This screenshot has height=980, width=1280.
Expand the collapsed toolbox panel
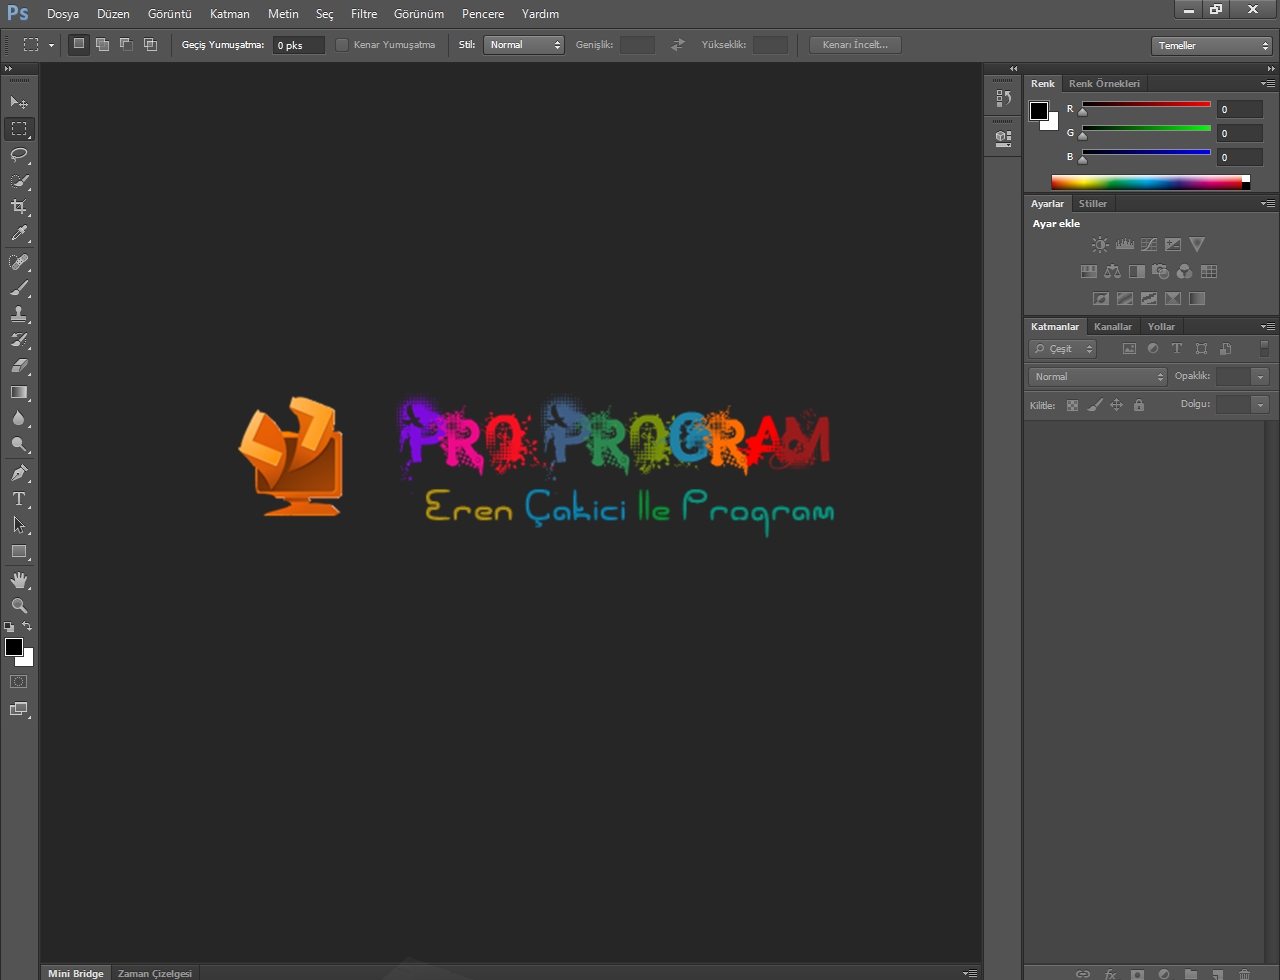coord(8,69)
